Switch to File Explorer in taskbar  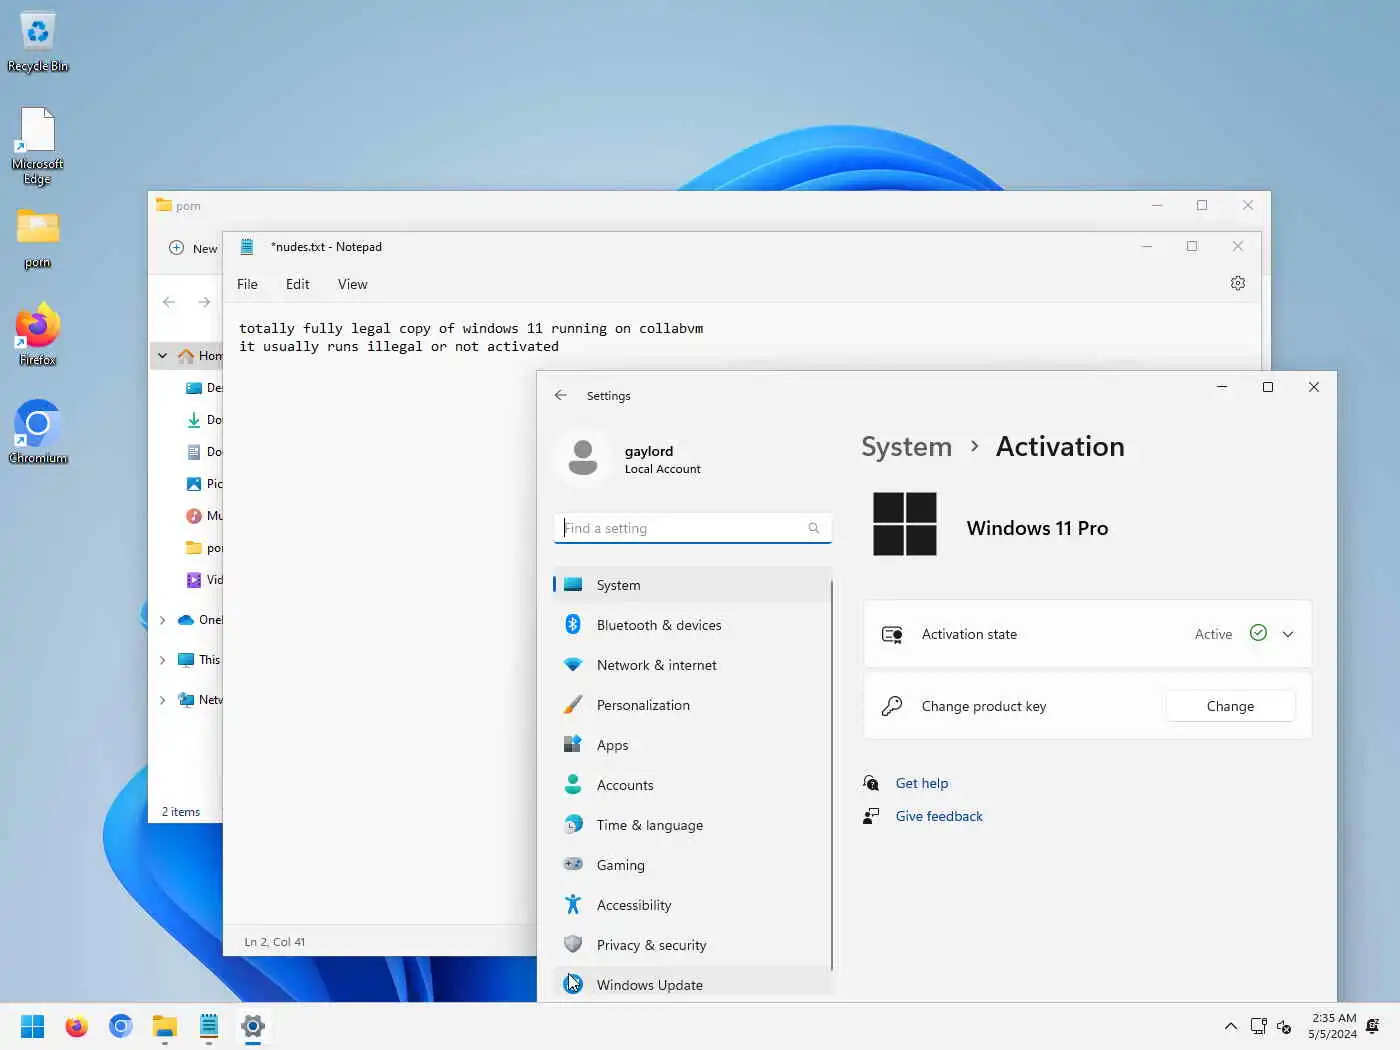coord(164,1026)
